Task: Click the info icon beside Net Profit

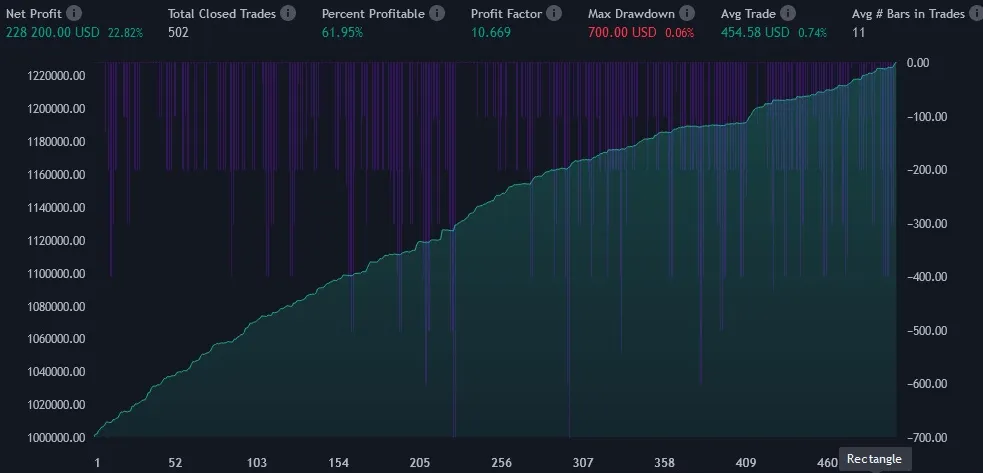Action: [75, 14]
